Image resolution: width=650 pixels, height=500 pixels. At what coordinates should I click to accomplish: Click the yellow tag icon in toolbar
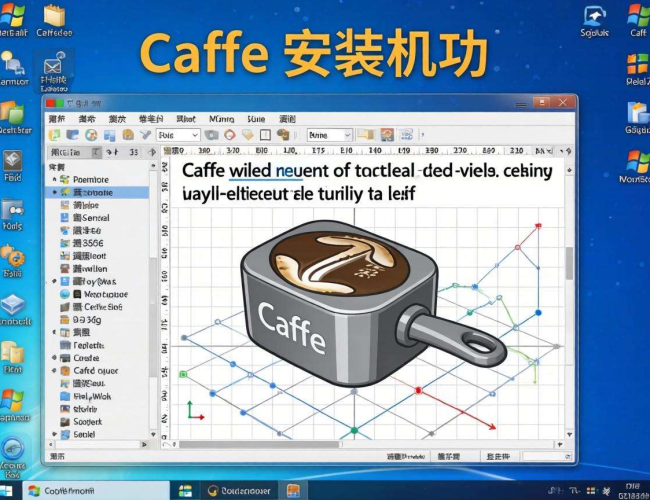tap(247, 135)
